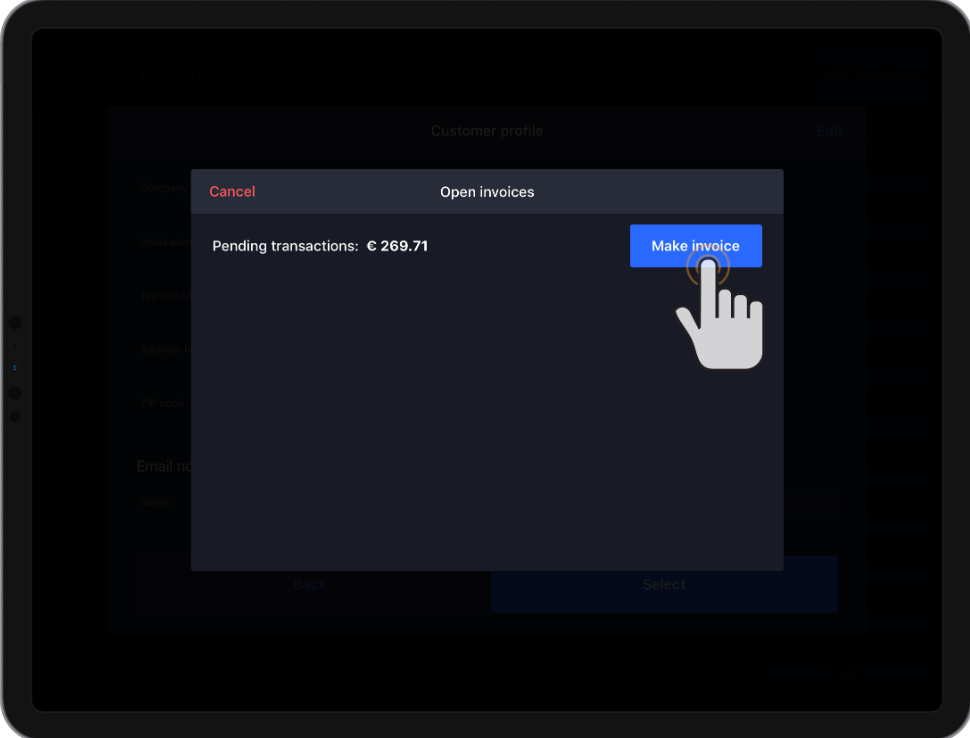Click the Email section heading

[162, 466]
